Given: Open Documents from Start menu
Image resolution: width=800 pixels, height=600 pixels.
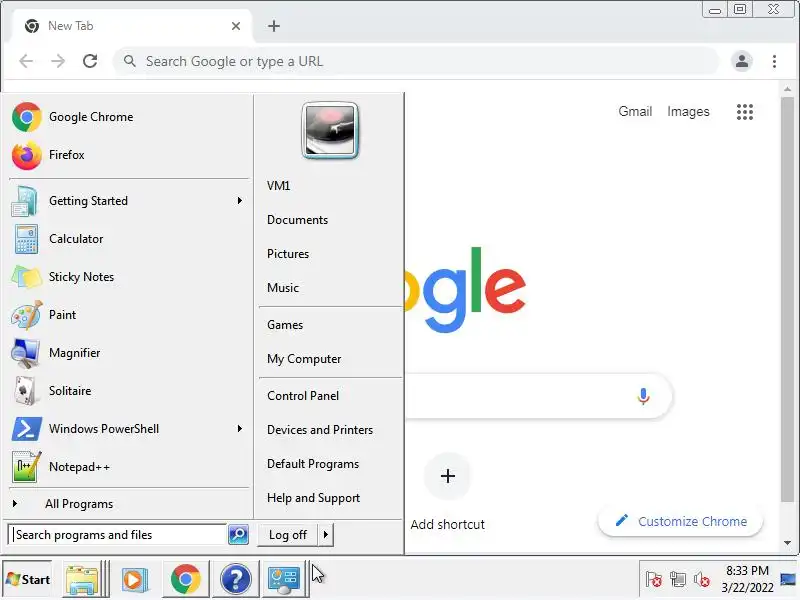Looking at the screenshot, I should tap(297, 220).
